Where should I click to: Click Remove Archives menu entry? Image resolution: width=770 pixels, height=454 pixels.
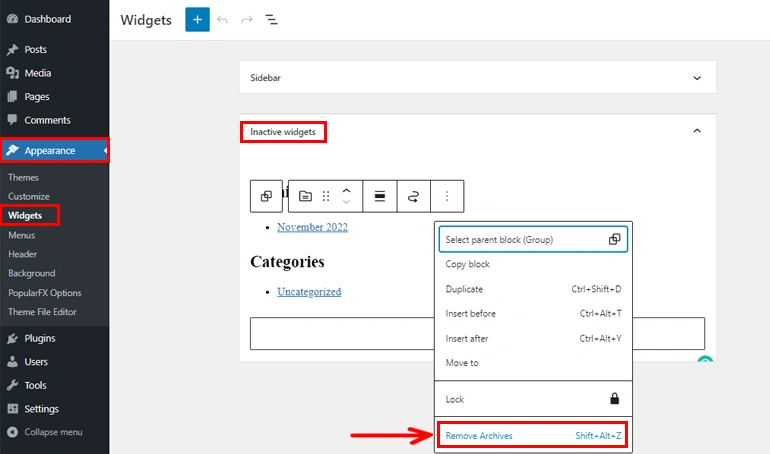coord(533,435)
